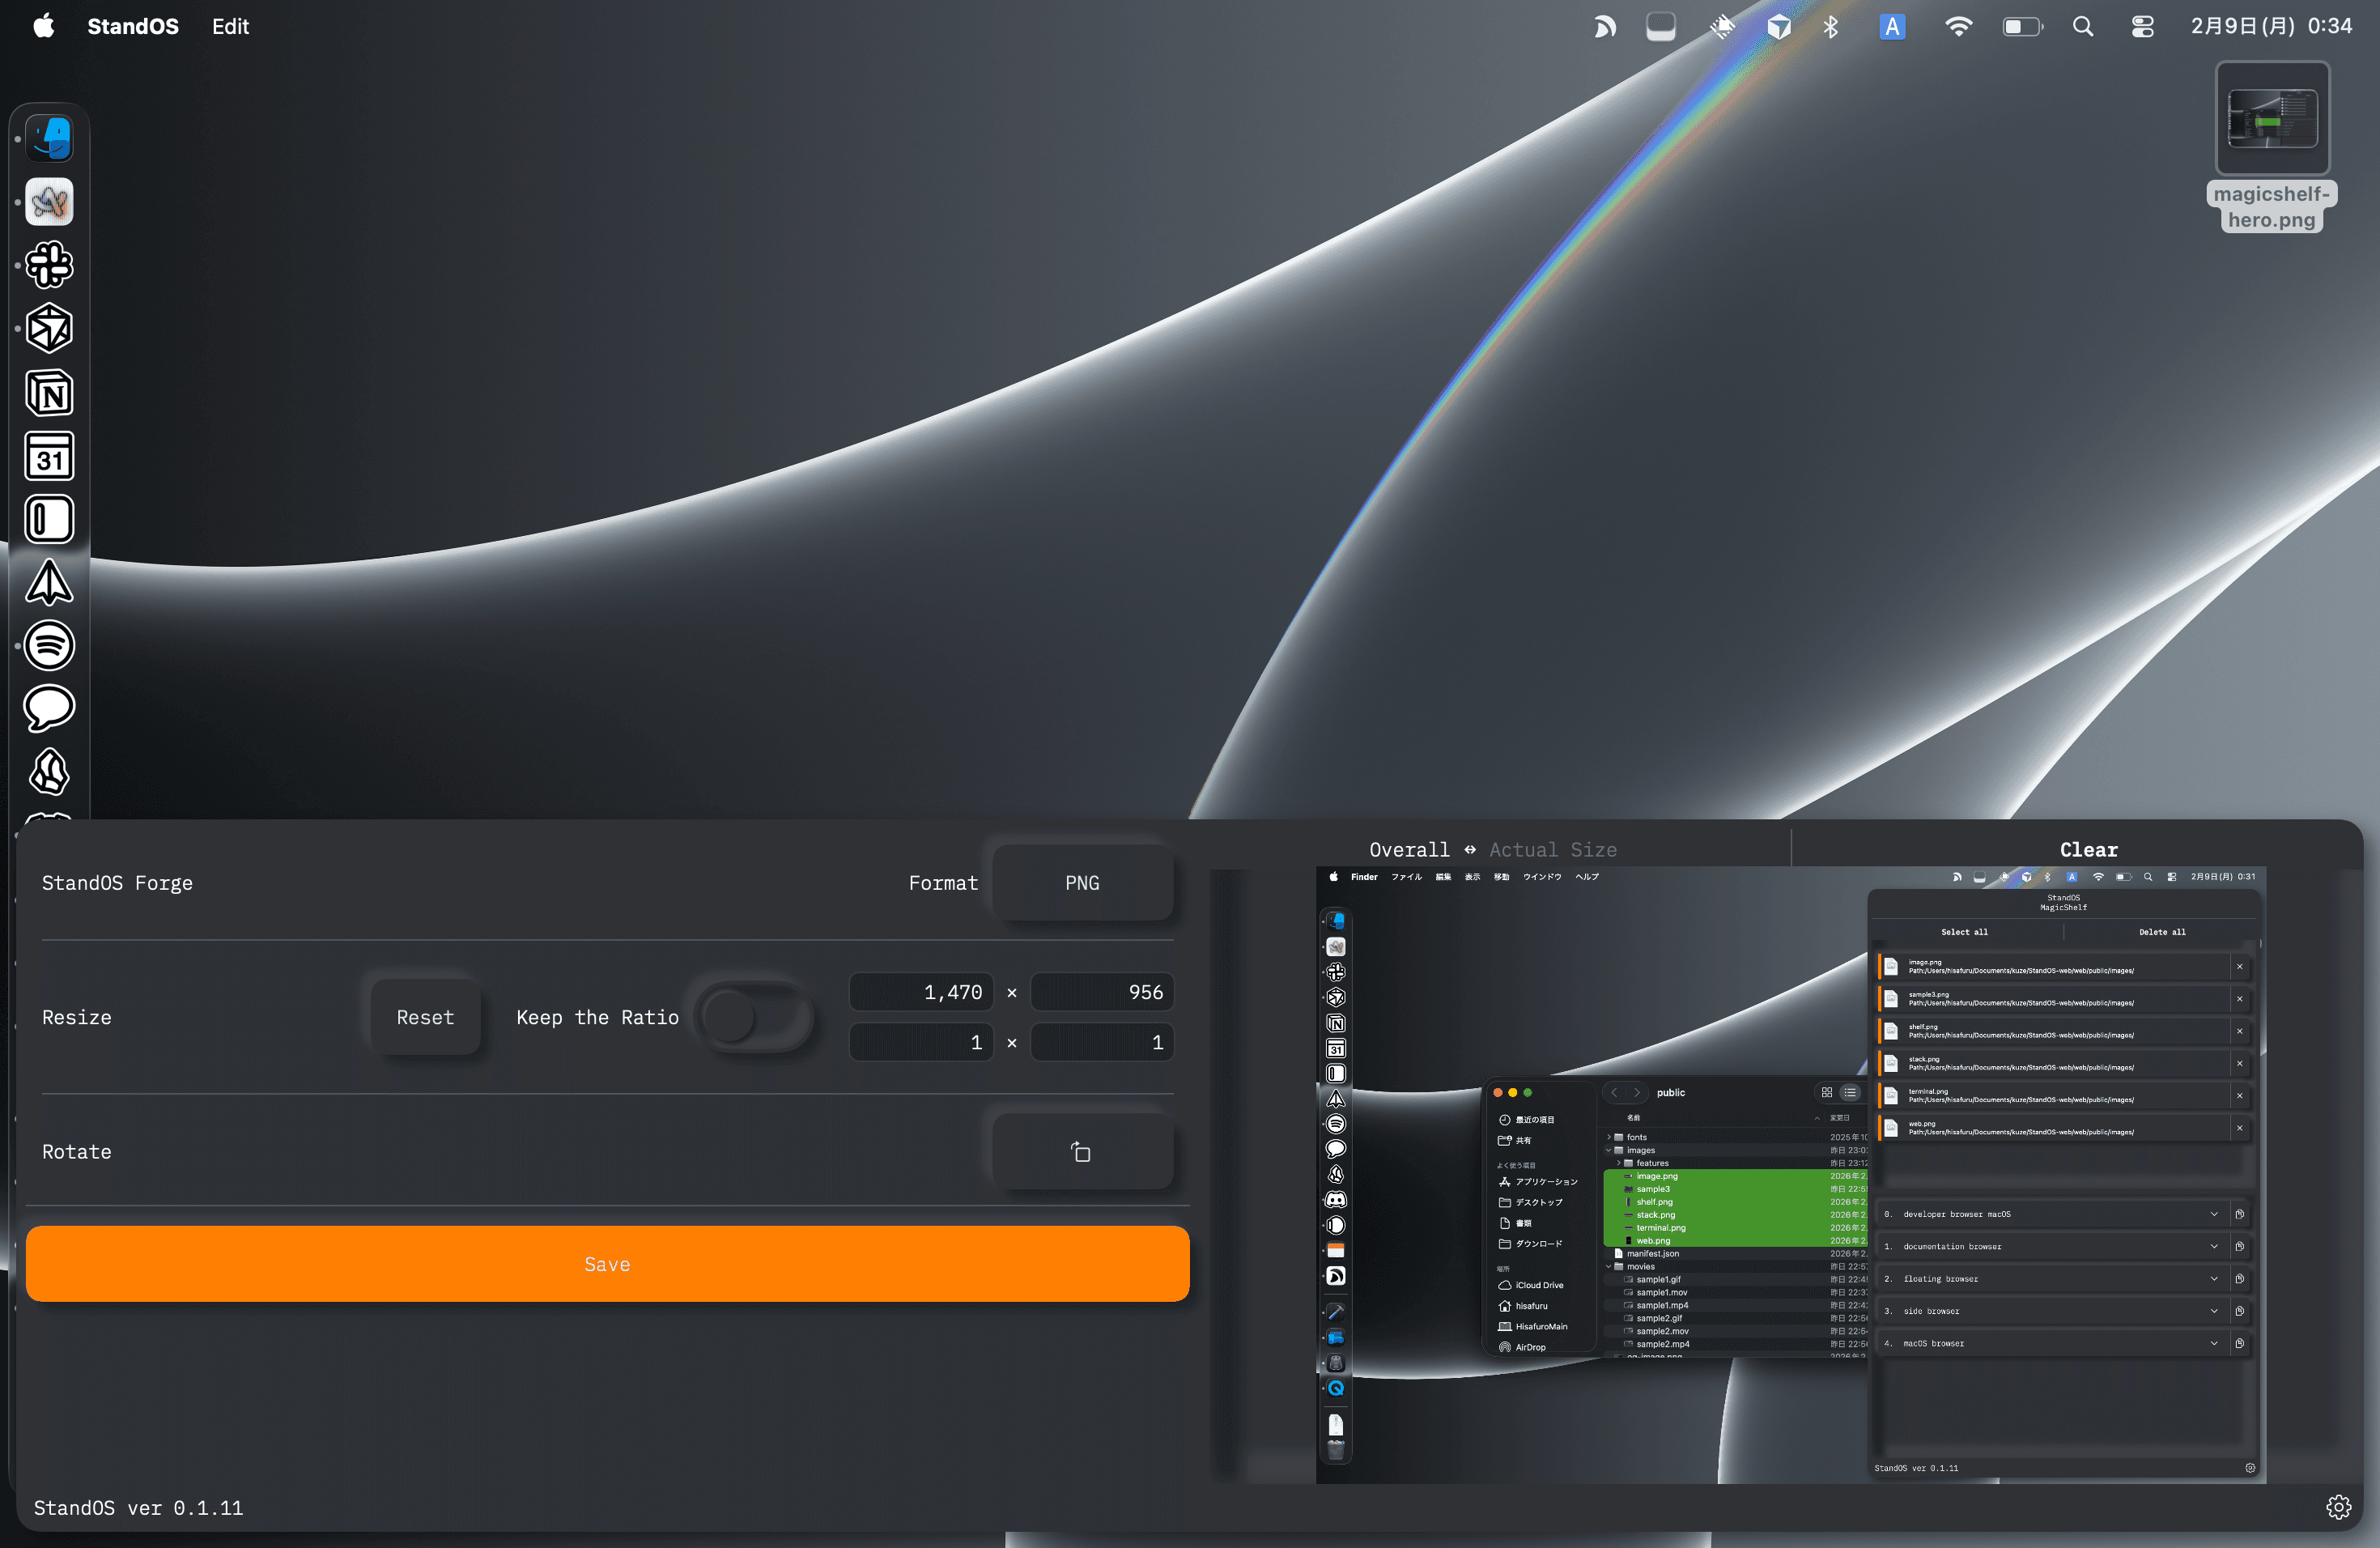Open Obsidian from the dock
Viewport: 2380px width, 1548px height.
coord(49,772)
